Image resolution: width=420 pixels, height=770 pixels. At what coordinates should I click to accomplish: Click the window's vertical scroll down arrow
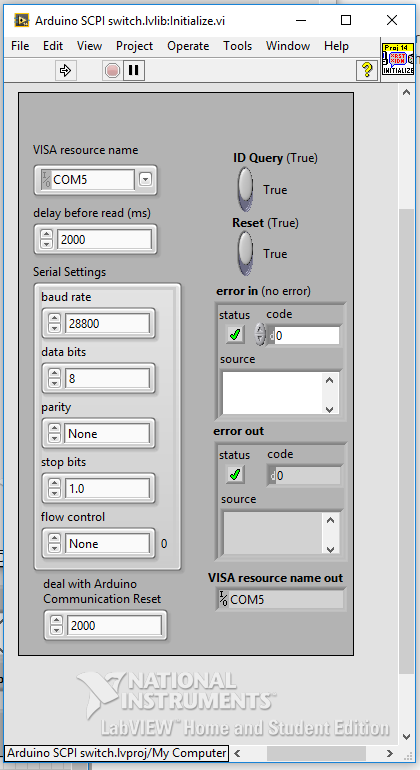pyautogui.click(x=406, y=737)
